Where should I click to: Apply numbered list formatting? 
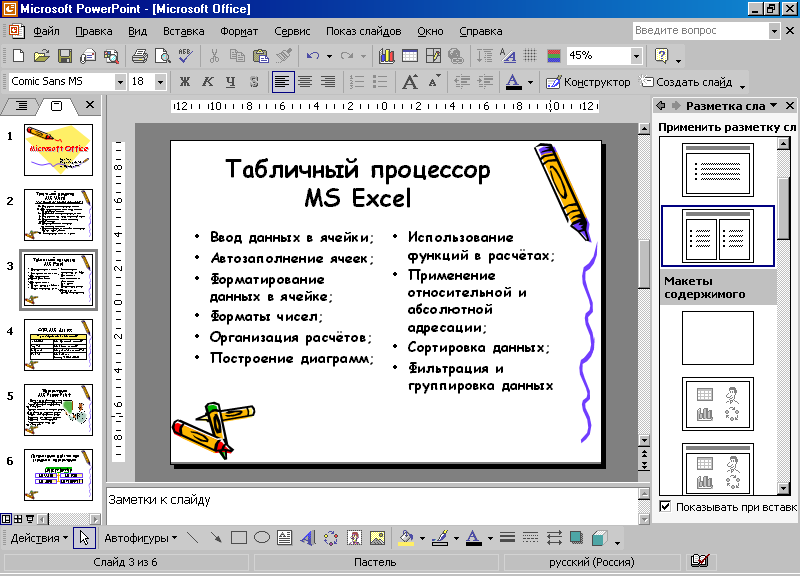[357, 82]
